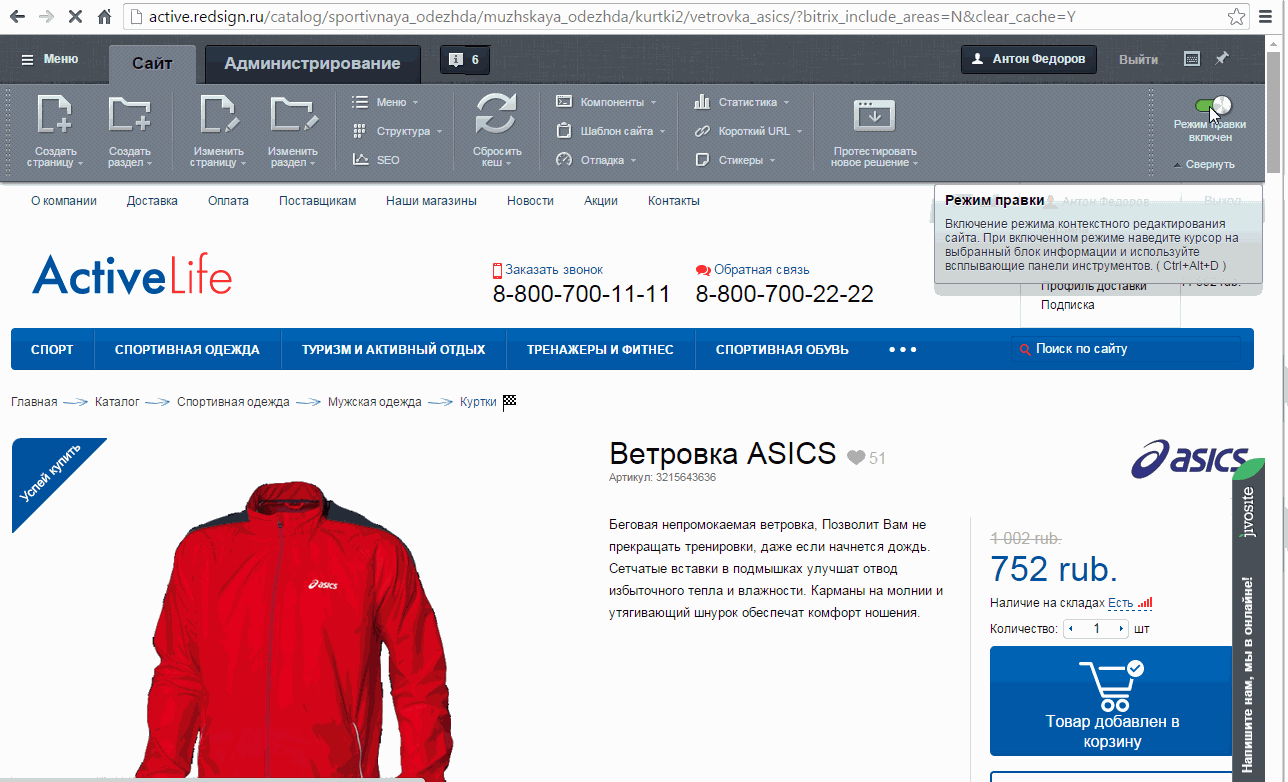Open Тренажеры и фитнес menu
The height and width of the screenshot is (782, 1288).
(600, 350)
